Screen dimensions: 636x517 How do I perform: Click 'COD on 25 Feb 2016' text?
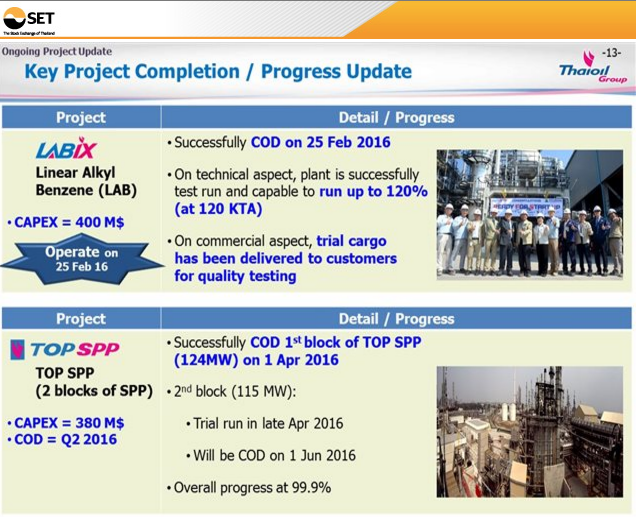coord(320,142)
